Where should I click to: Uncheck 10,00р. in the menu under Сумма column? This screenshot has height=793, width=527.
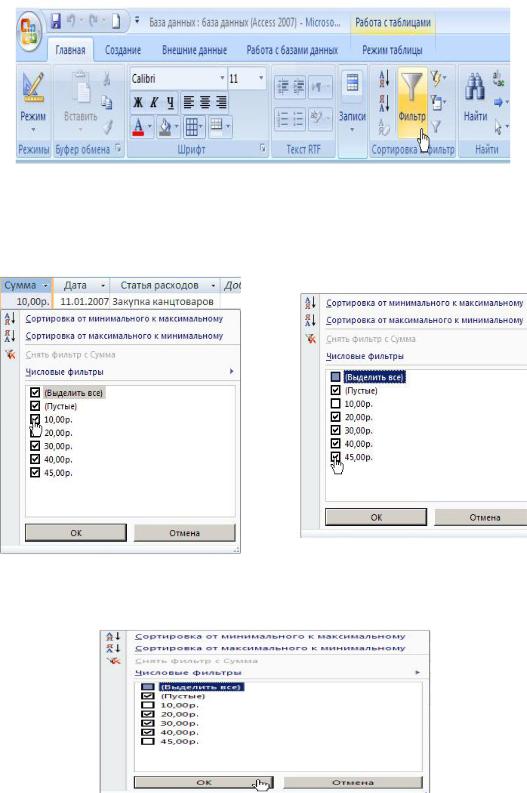coord(35,419)
